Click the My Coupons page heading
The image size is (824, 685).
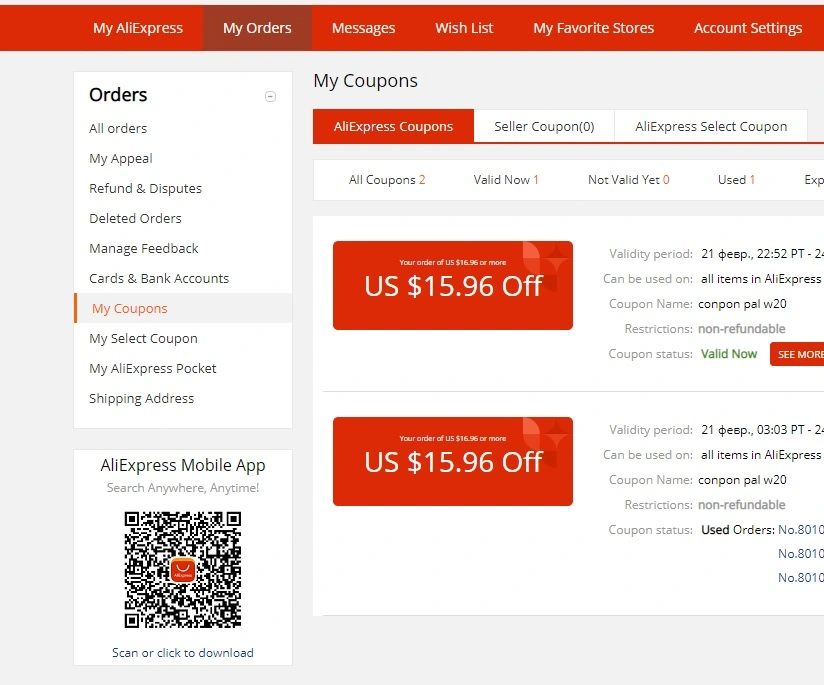[365, 81]
